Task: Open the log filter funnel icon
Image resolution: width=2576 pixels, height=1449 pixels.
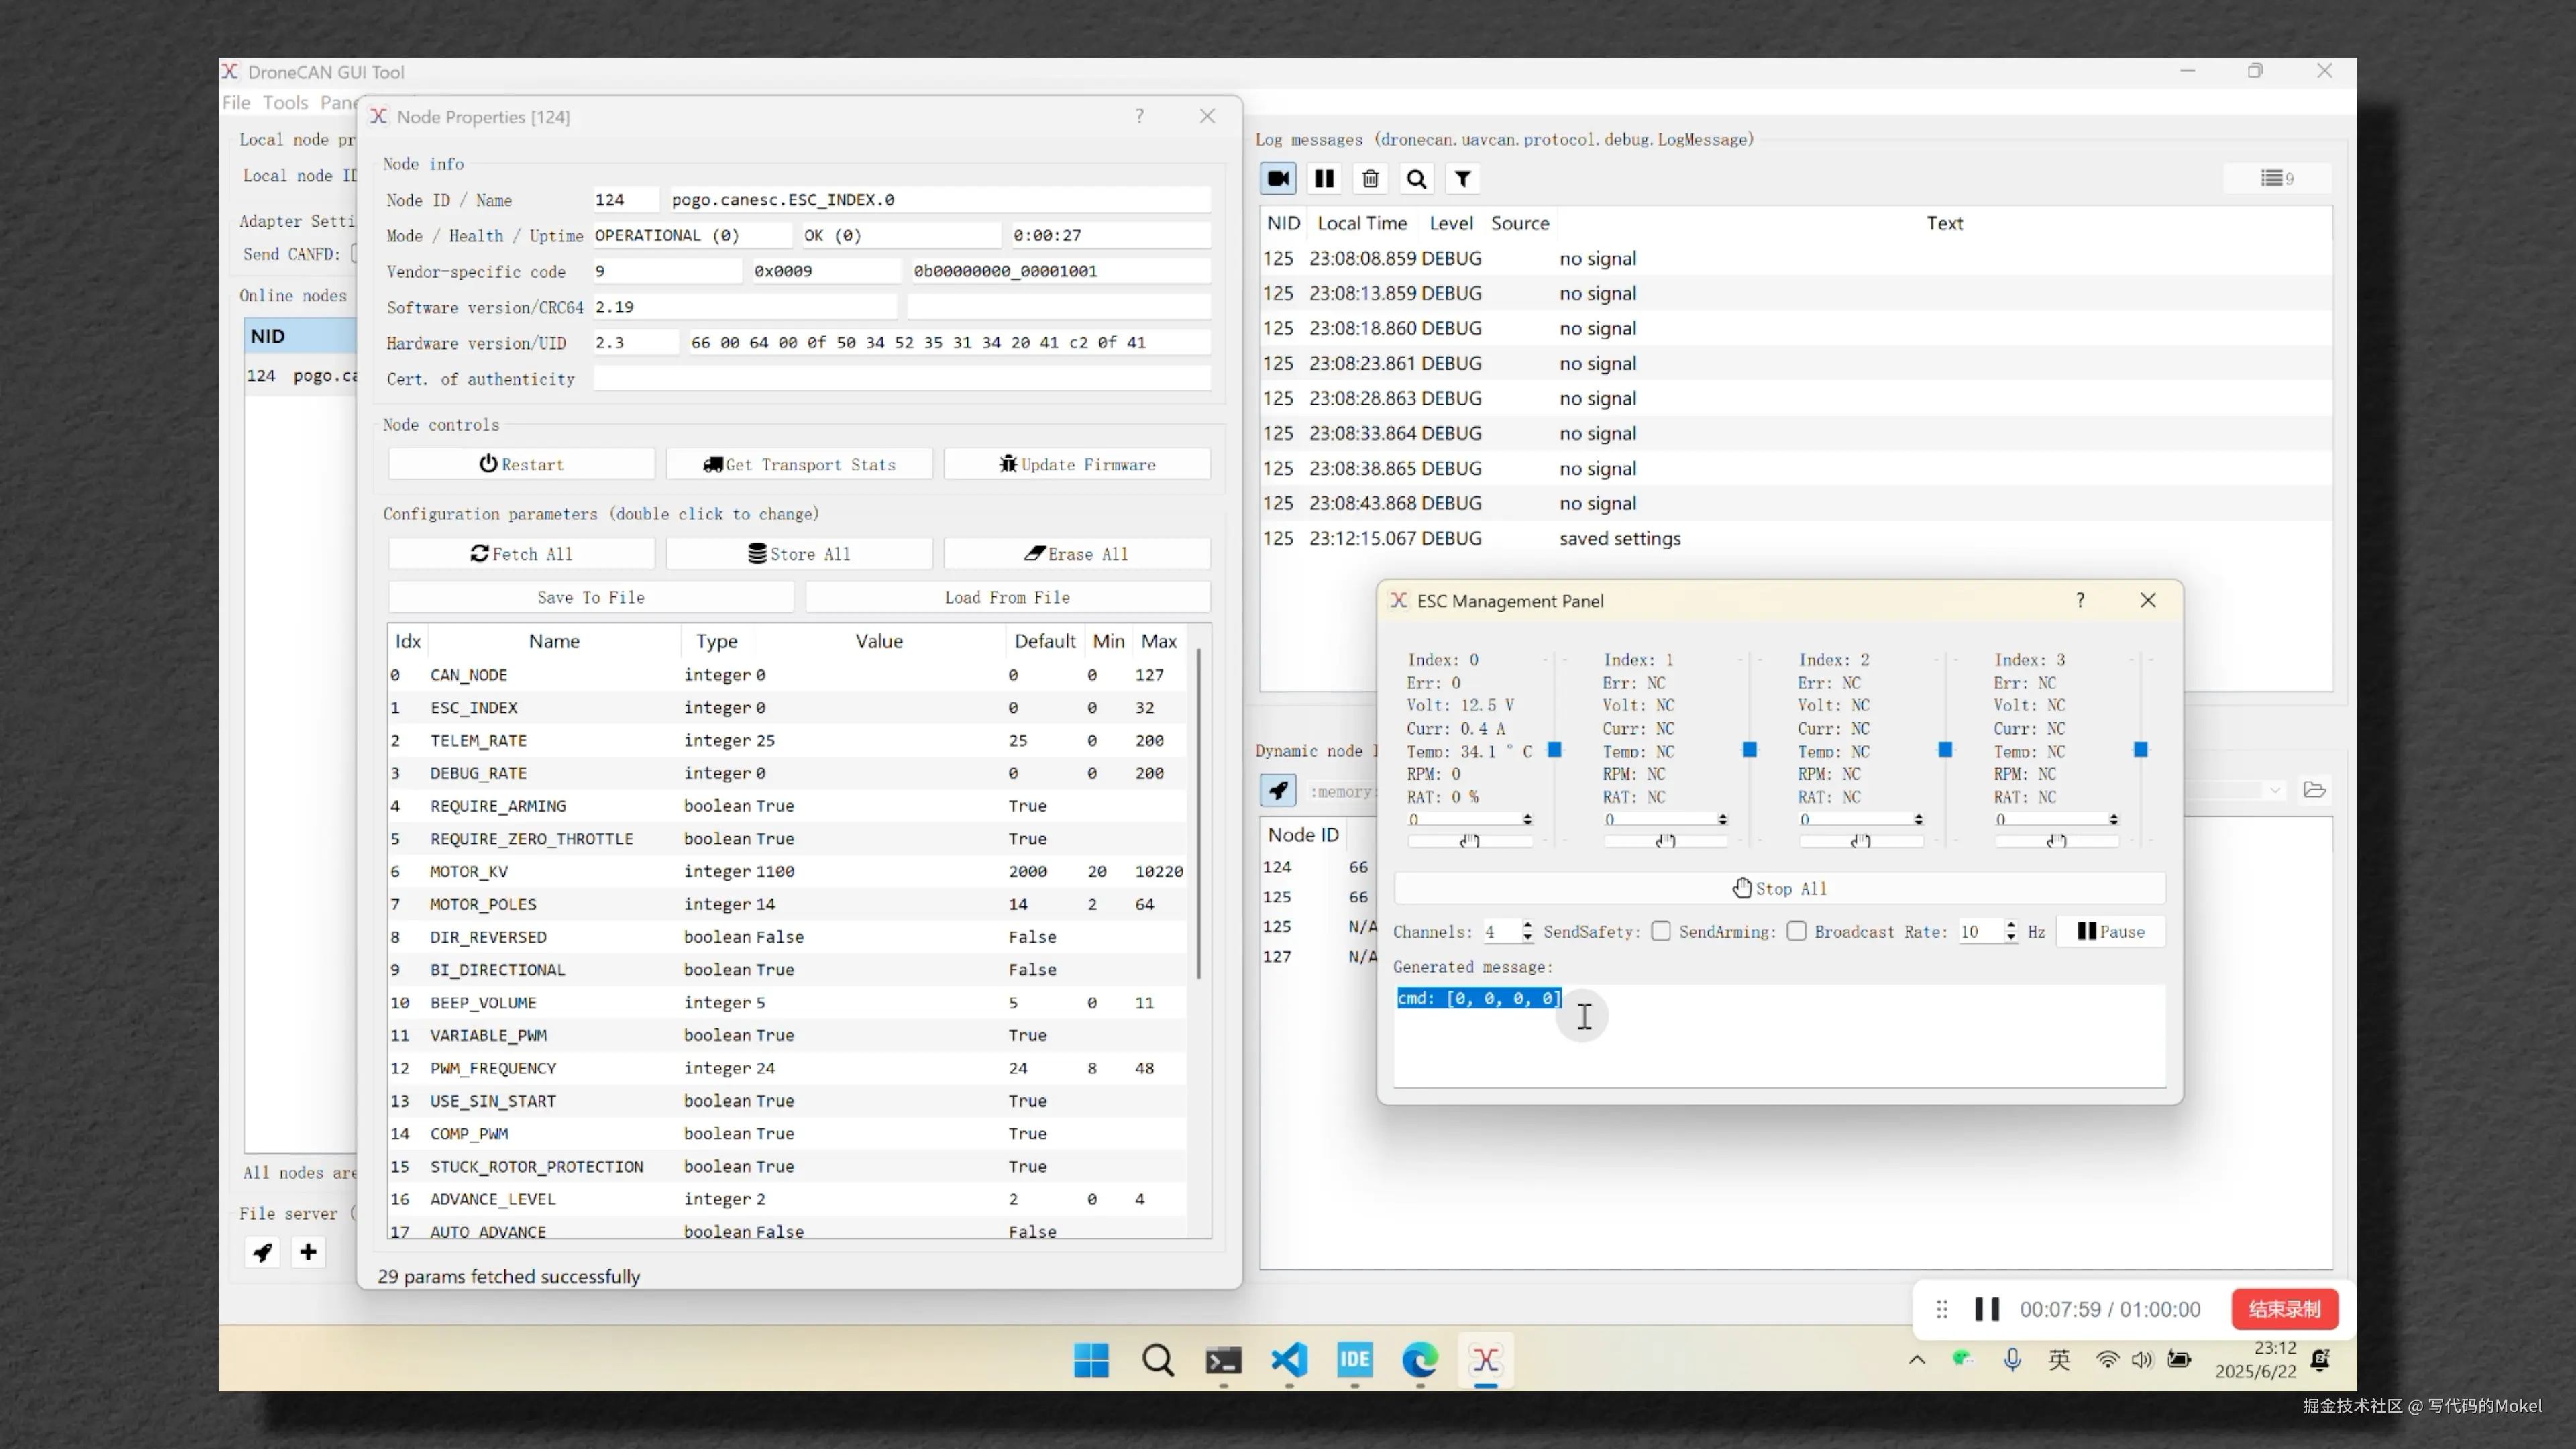Action: (x=1462, y=179)
